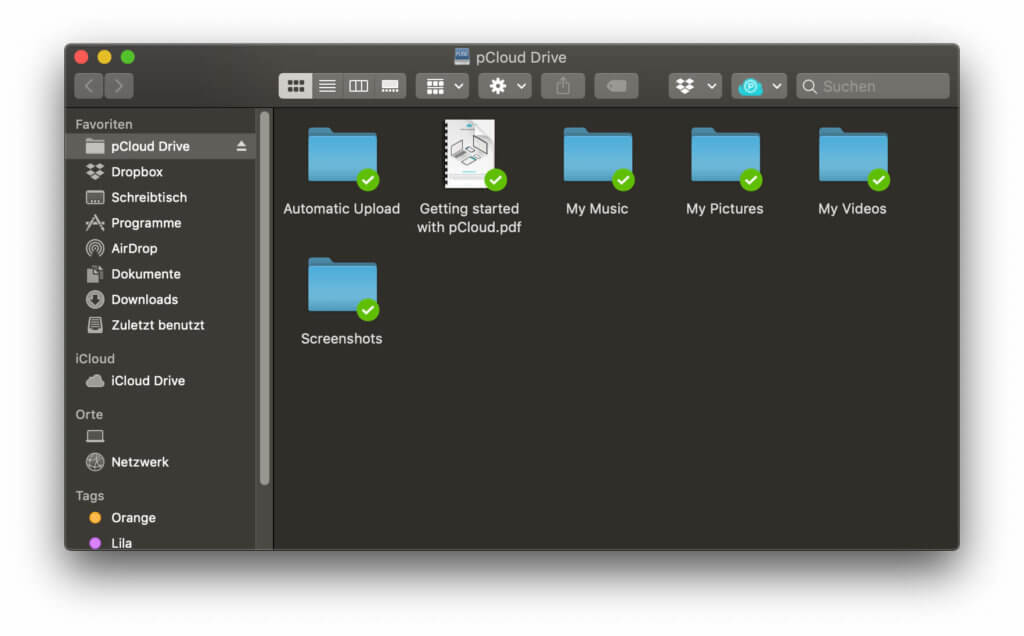Eject pCloud Drive in sidebar
Screen dimensions: 1024x636
241,146
